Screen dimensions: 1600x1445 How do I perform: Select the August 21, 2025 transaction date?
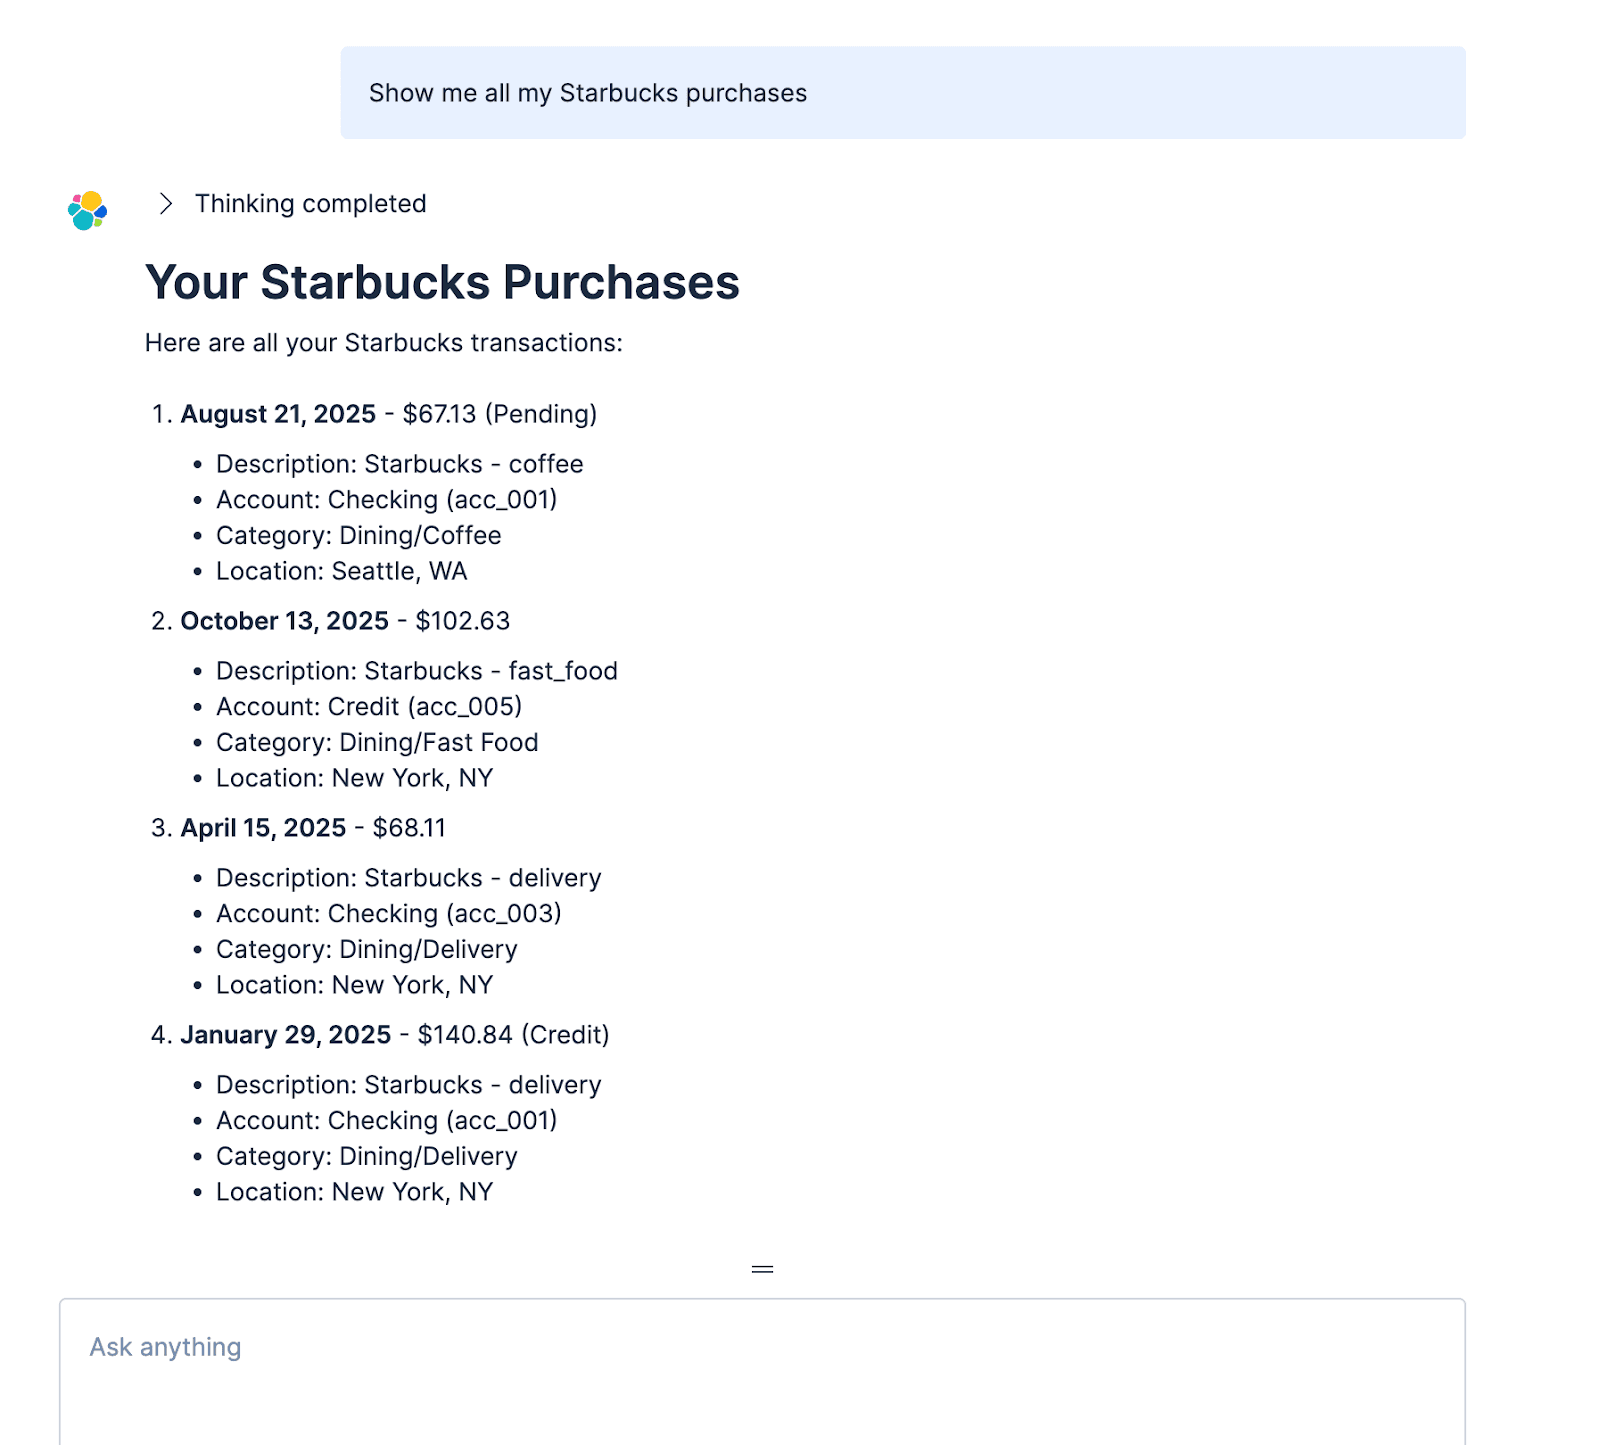(278, 414)
